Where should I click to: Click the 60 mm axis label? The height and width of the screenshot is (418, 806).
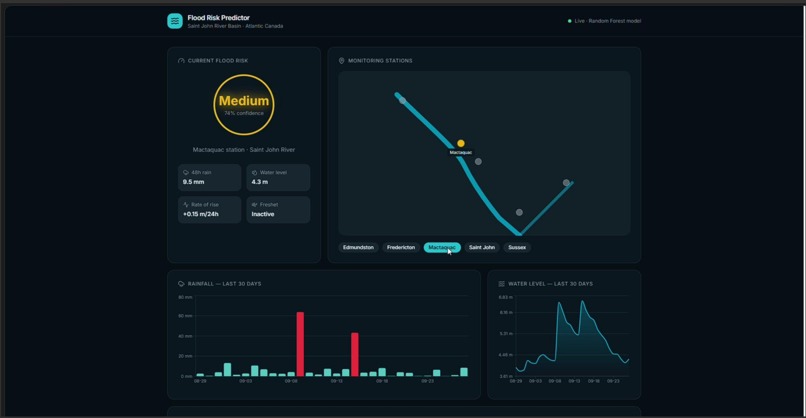pos(186,316)
